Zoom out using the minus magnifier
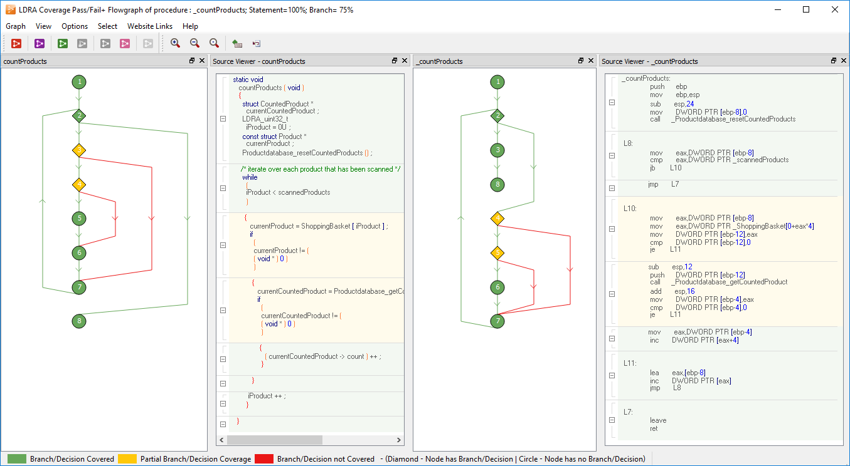Screen dimensions: 850x466 195,43
